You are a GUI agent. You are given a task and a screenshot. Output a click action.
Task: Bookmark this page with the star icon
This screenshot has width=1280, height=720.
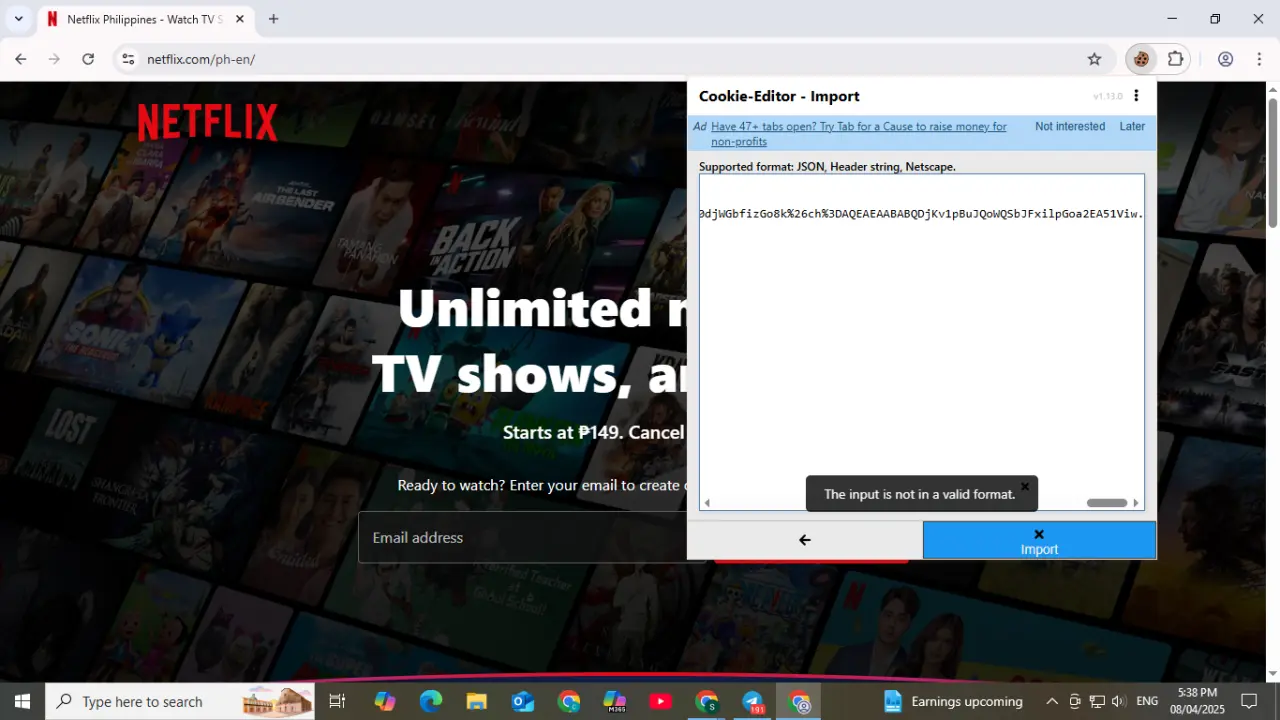1094,59
